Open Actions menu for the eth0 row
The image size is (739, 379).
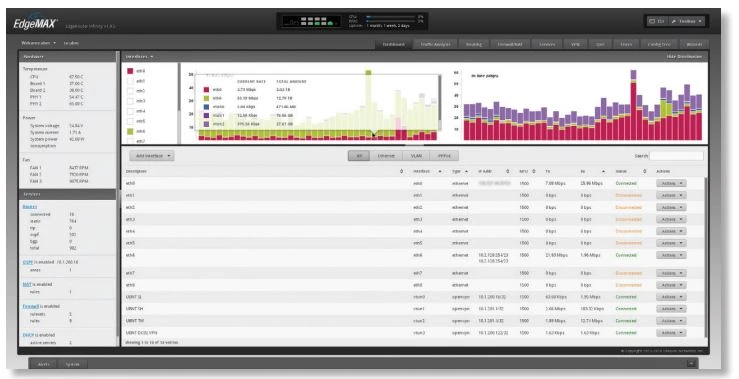coord(671,183)
